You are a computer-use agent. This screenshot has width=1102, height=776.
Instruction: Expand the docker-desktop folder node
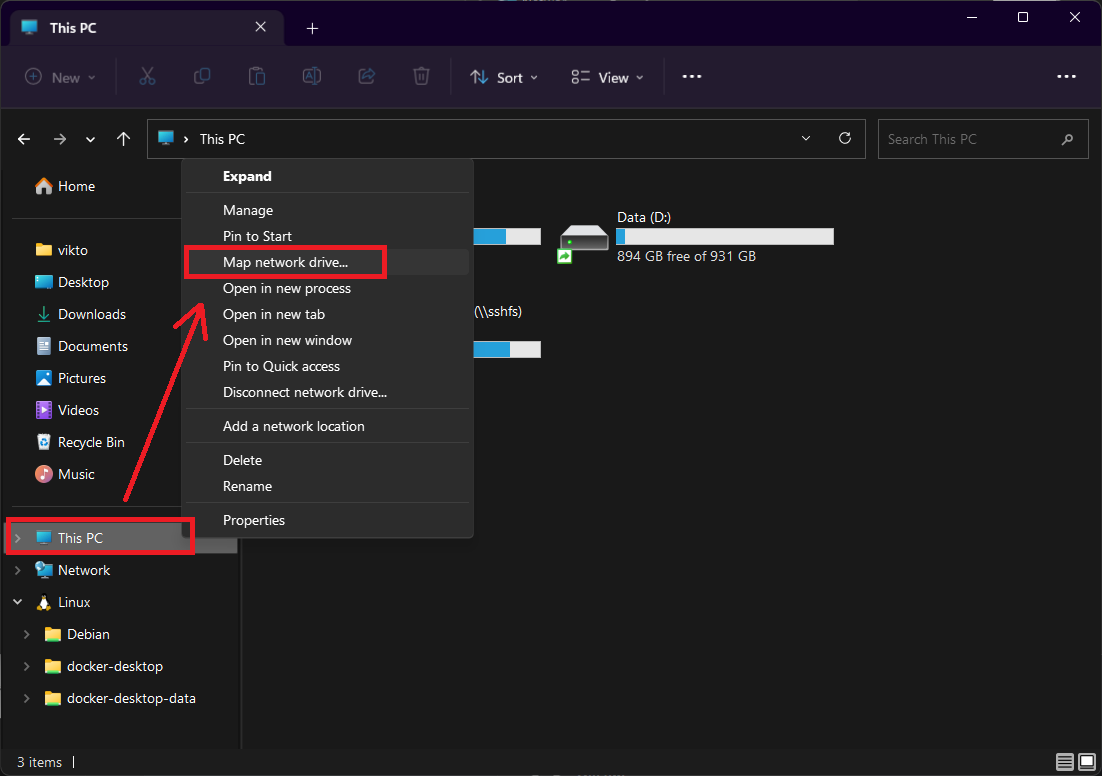point(27,666)
